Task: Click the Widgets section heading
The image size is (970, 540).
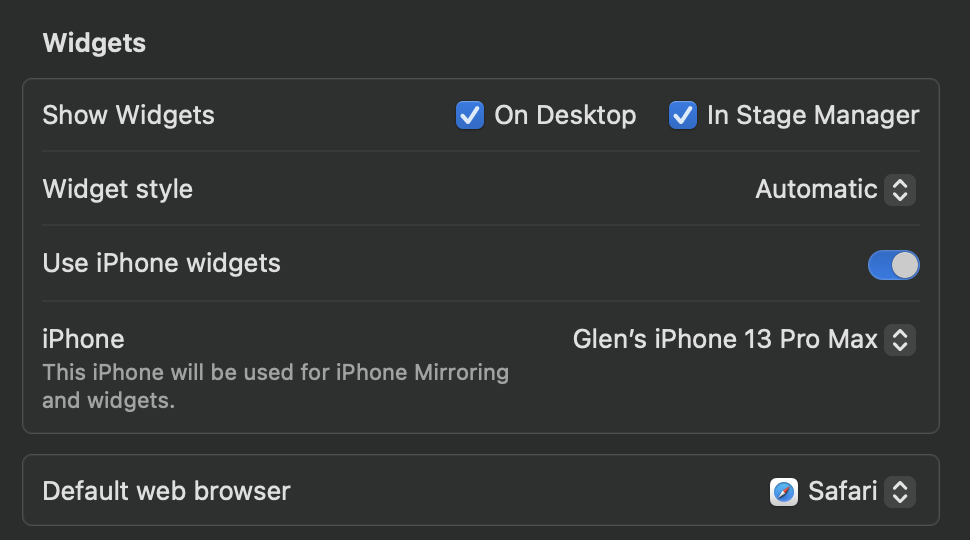Action: tap(94, 44)
